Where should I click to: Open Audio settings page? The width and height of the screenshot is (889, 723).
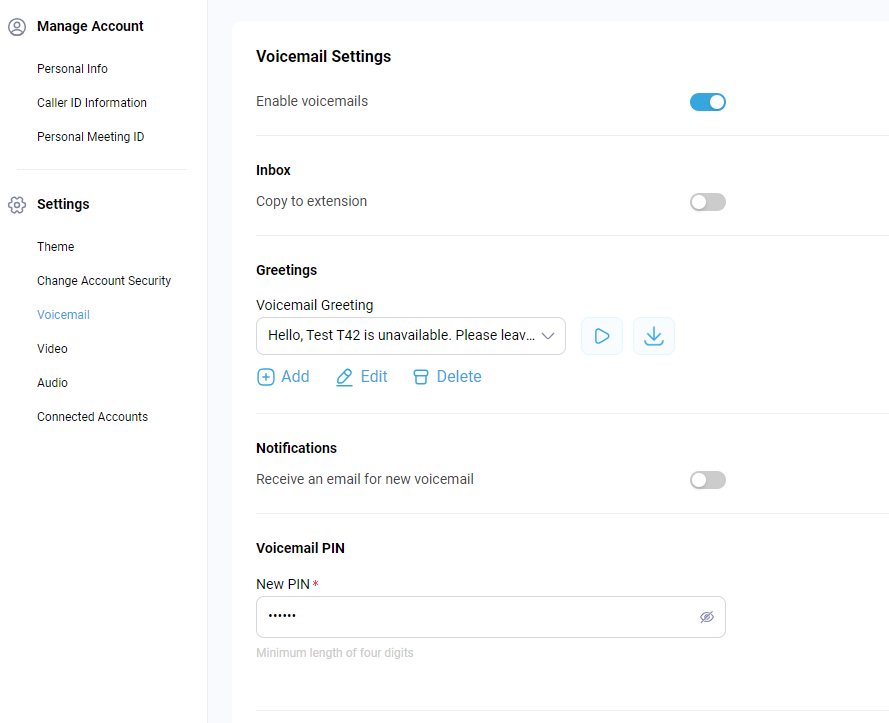(x=52, y=383)
